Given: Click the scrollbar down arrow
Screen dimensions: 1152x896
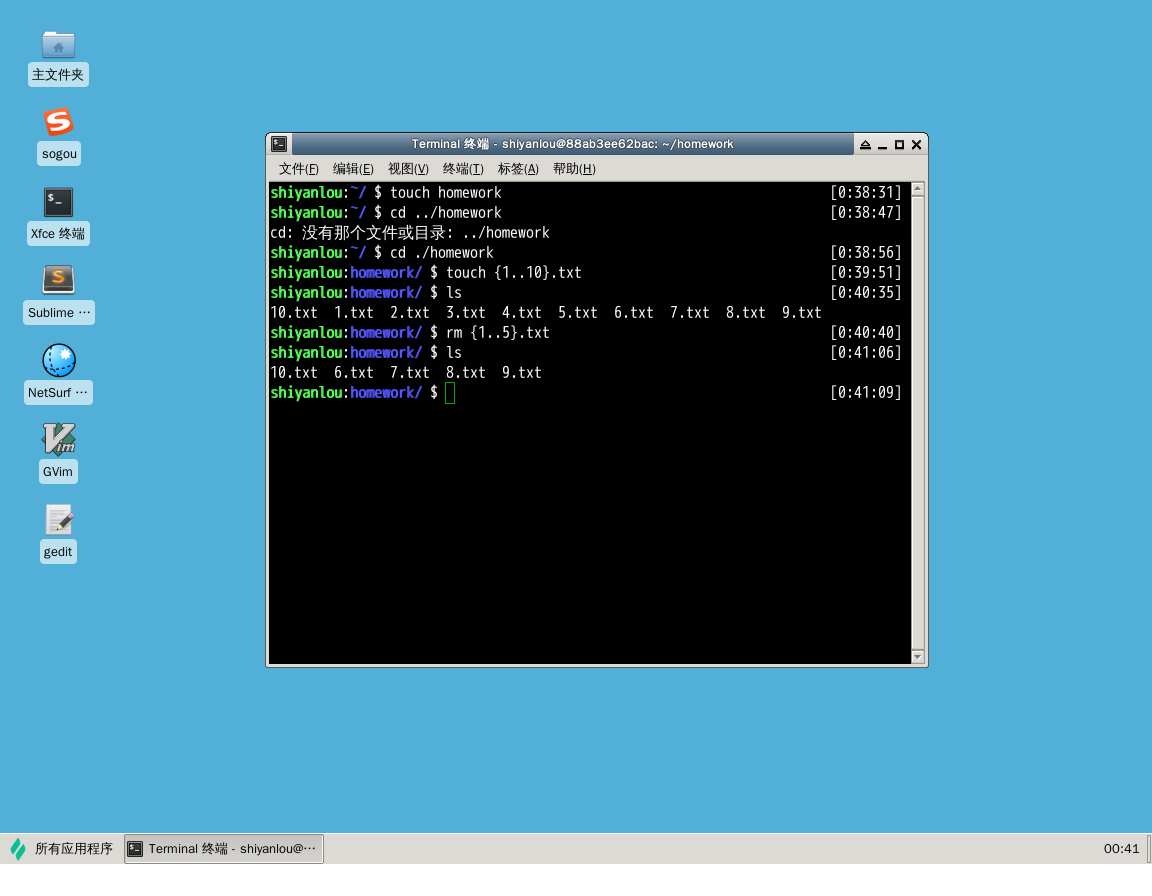Looking at the screenshot, I should tap(917, 657).
